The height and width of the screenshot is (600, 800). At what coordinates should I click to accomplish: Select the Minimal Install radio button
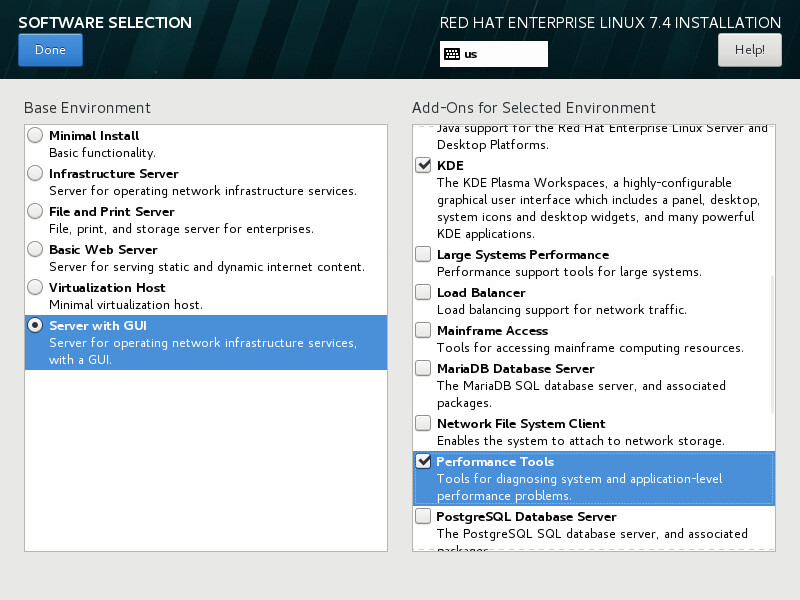point(35,136)
